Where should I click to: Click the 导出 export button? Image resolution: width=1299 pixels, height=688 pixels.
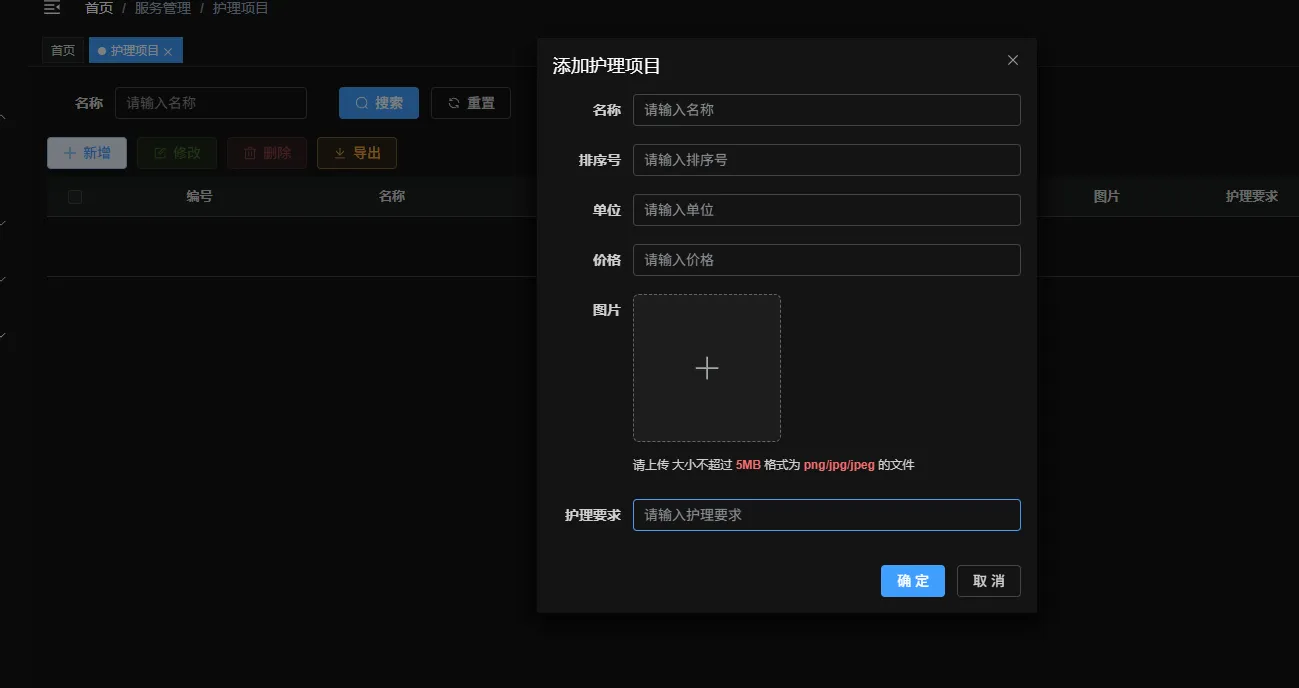pos(357,153)
